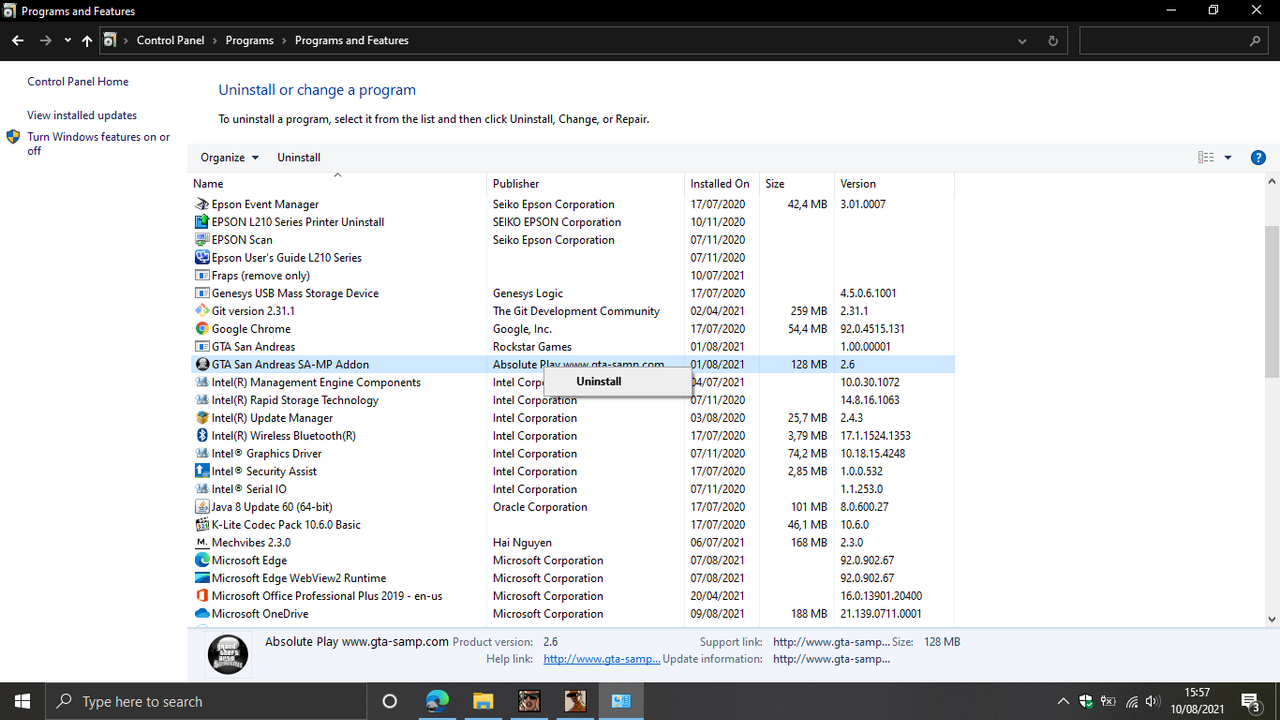Go to Control Panel in the breadcrumb
The image size is (1280, 720).
click(170, 41)
